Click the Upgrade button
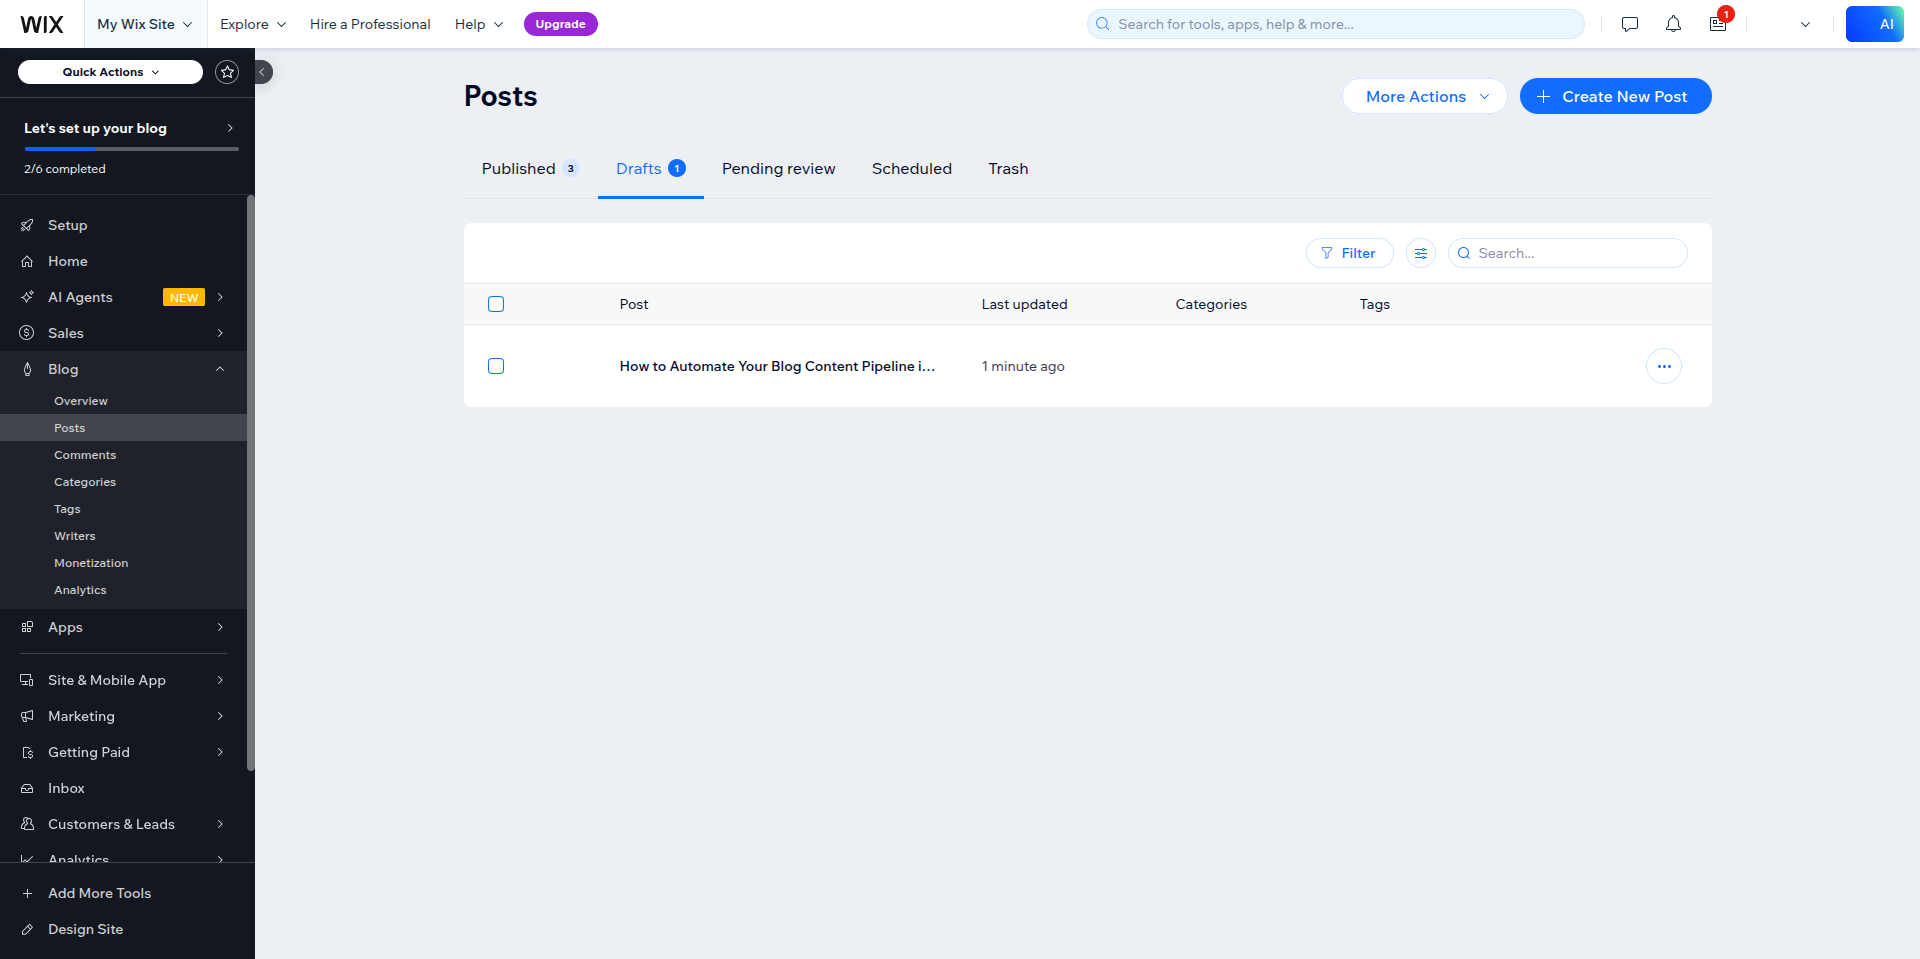 [x=561, y=24]
